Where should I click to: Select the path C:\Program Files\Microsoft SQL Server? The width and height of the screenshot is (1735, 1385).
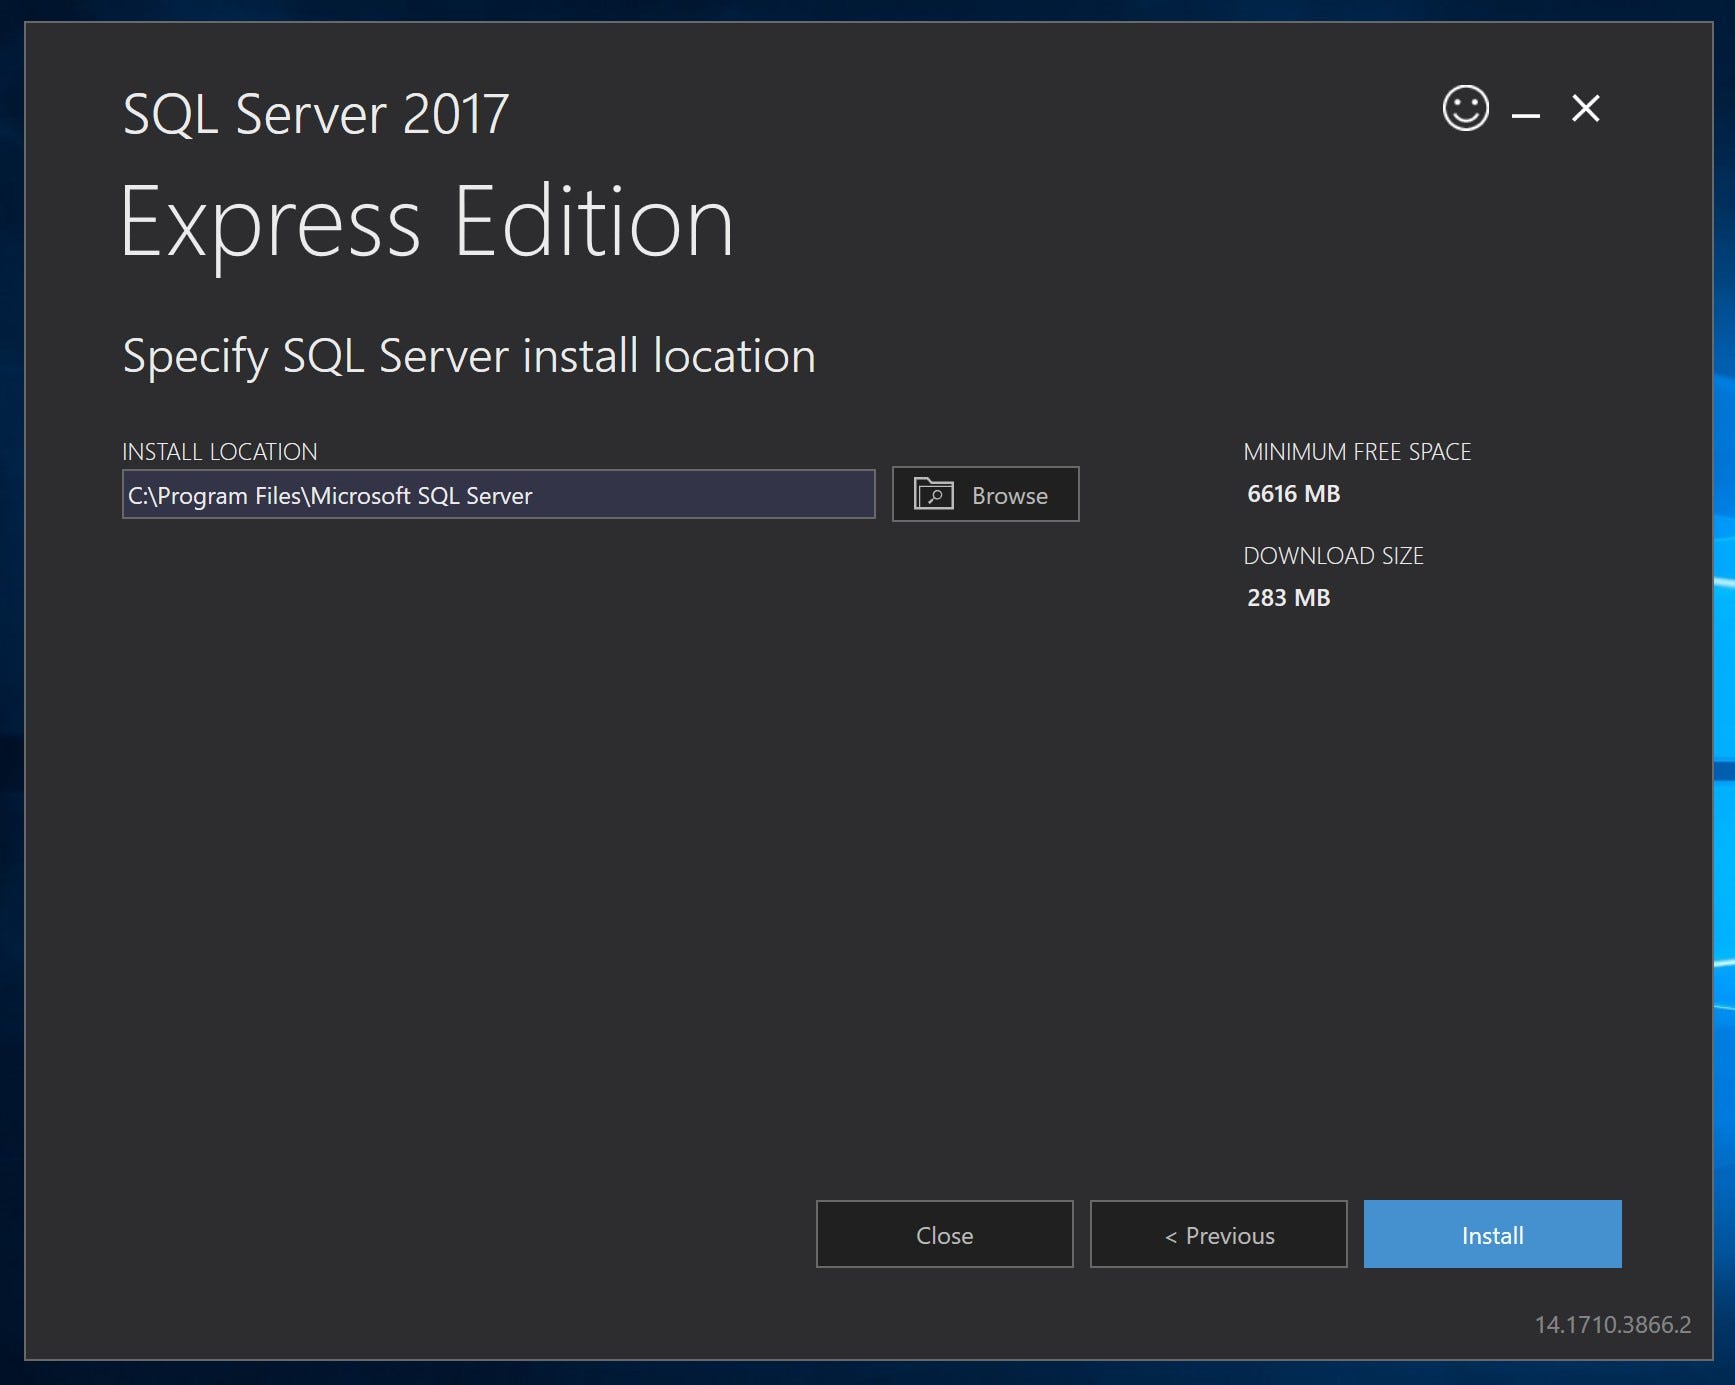330,494
